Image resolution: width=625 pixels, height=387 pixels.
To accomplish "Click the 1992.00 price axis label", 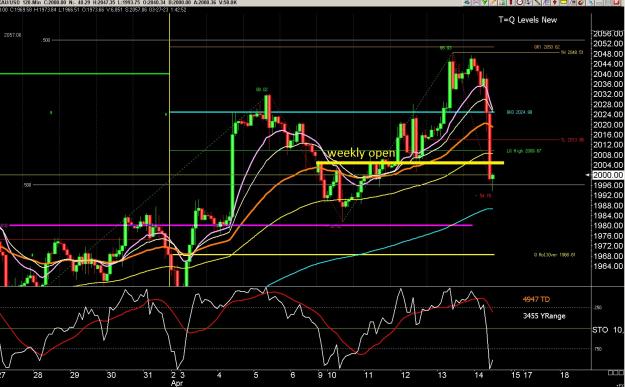I will (x=608, y=195).
